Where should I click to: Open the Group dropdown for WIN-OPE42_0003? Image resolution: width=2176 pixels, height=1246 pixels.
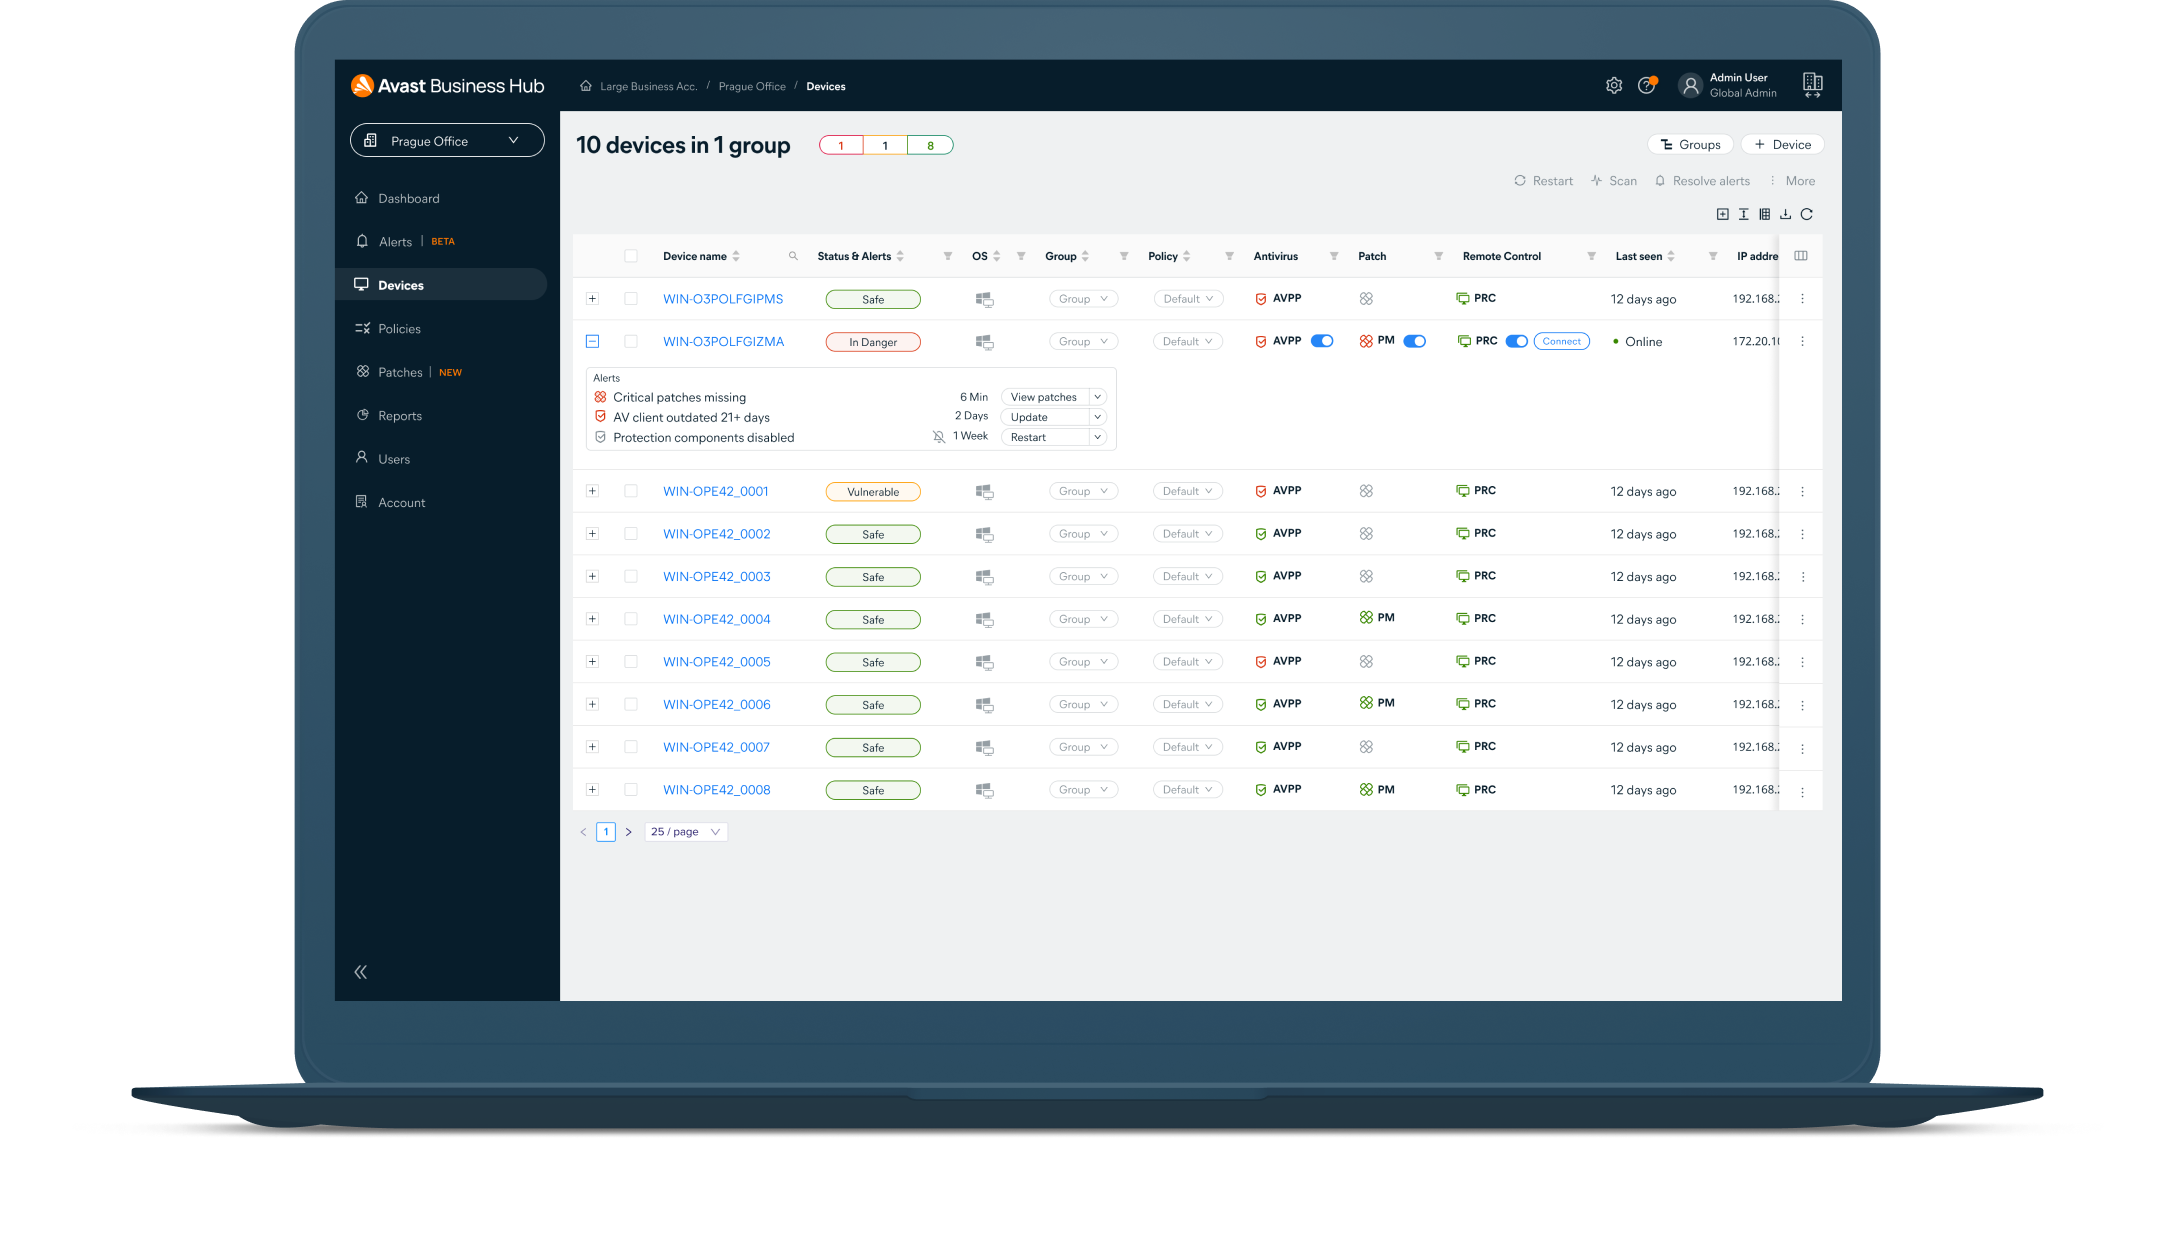1079,577
